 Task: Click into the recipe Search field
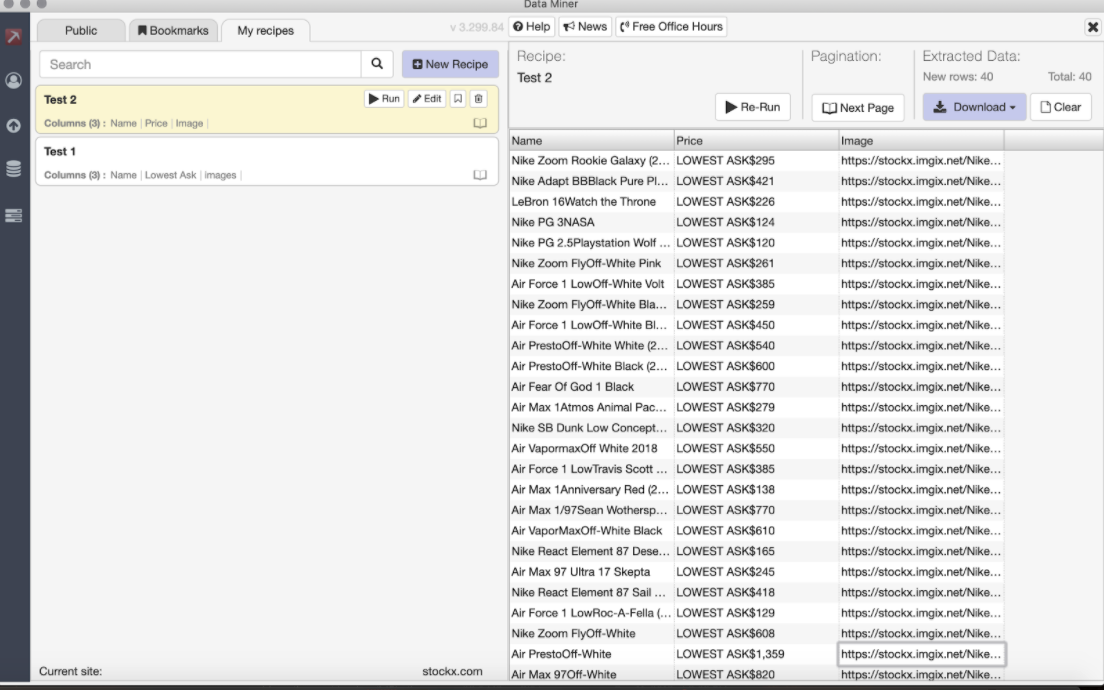(x=200, y=64)
